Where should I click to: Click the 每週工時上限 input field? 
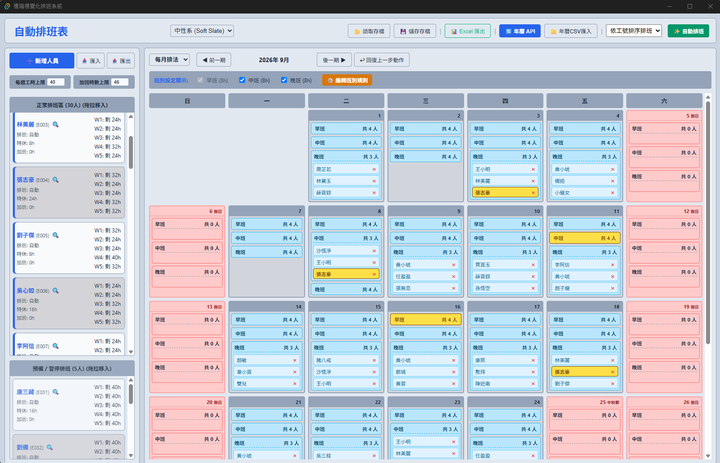coord(56,82)
